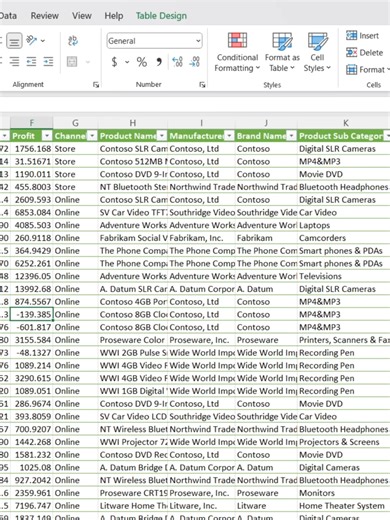
Task: Open Cell Styles gallery
Action: coord(317,52)
